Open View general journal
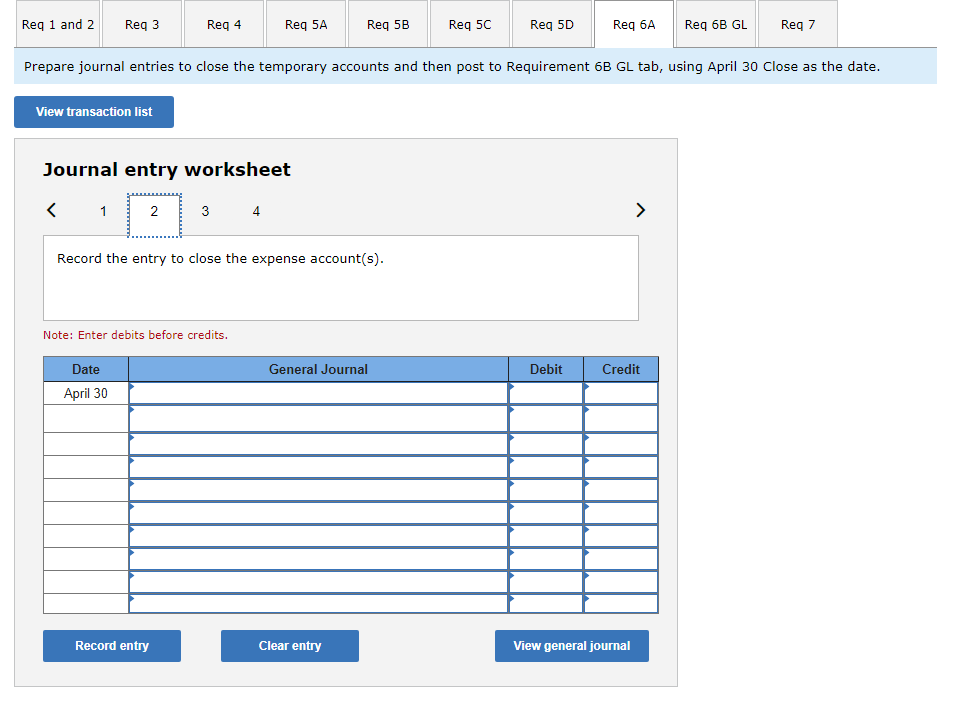This screenshot has height=709, width=968. pyautogui.click(x=572, y=646)
